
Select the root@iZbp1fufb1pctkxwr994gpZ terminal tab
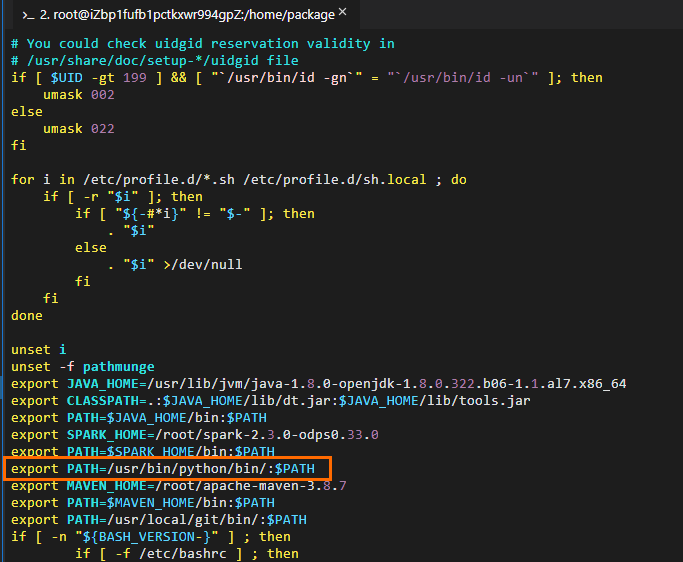click(x=187, y=15)
